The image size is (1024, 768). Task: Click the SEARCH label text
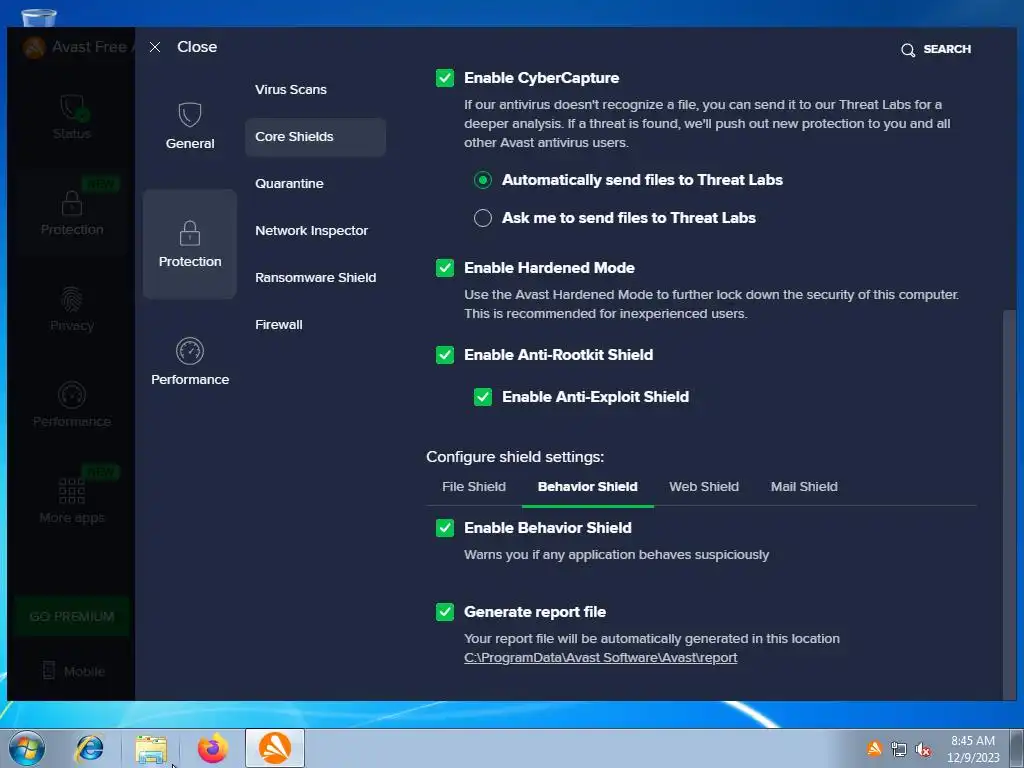tap(947, 49)
